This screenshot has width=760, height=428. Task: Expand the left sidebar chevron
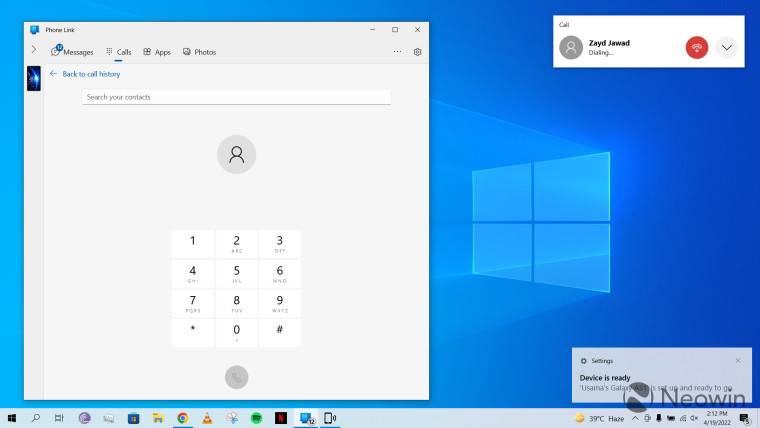(x=34, y=50)
